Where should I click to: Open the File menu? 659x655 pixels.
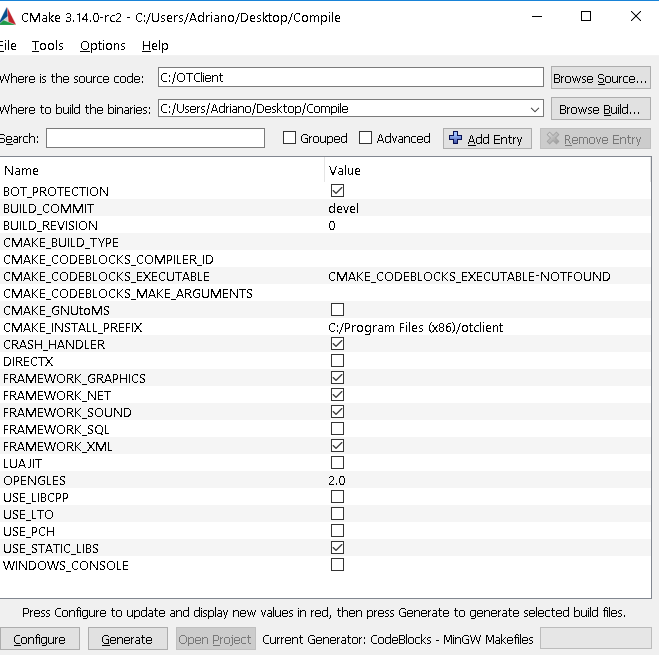tap(8, 45)
